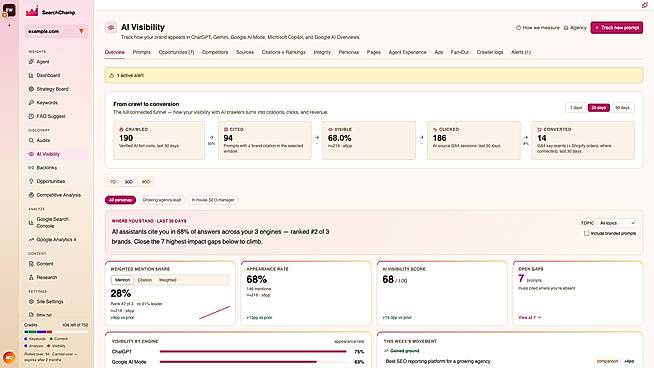Viewport: 654px width, 368px height.
Task: Open the Opportunities (7) tab
Action: 176,52
